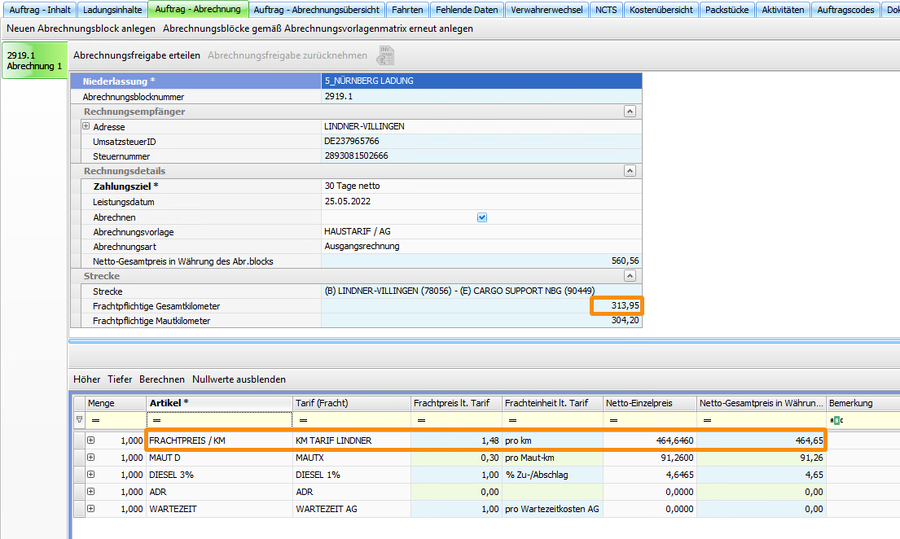Collapse the Rechnungsempfänger section
The image size is (900, 539).
coord(629,112)
